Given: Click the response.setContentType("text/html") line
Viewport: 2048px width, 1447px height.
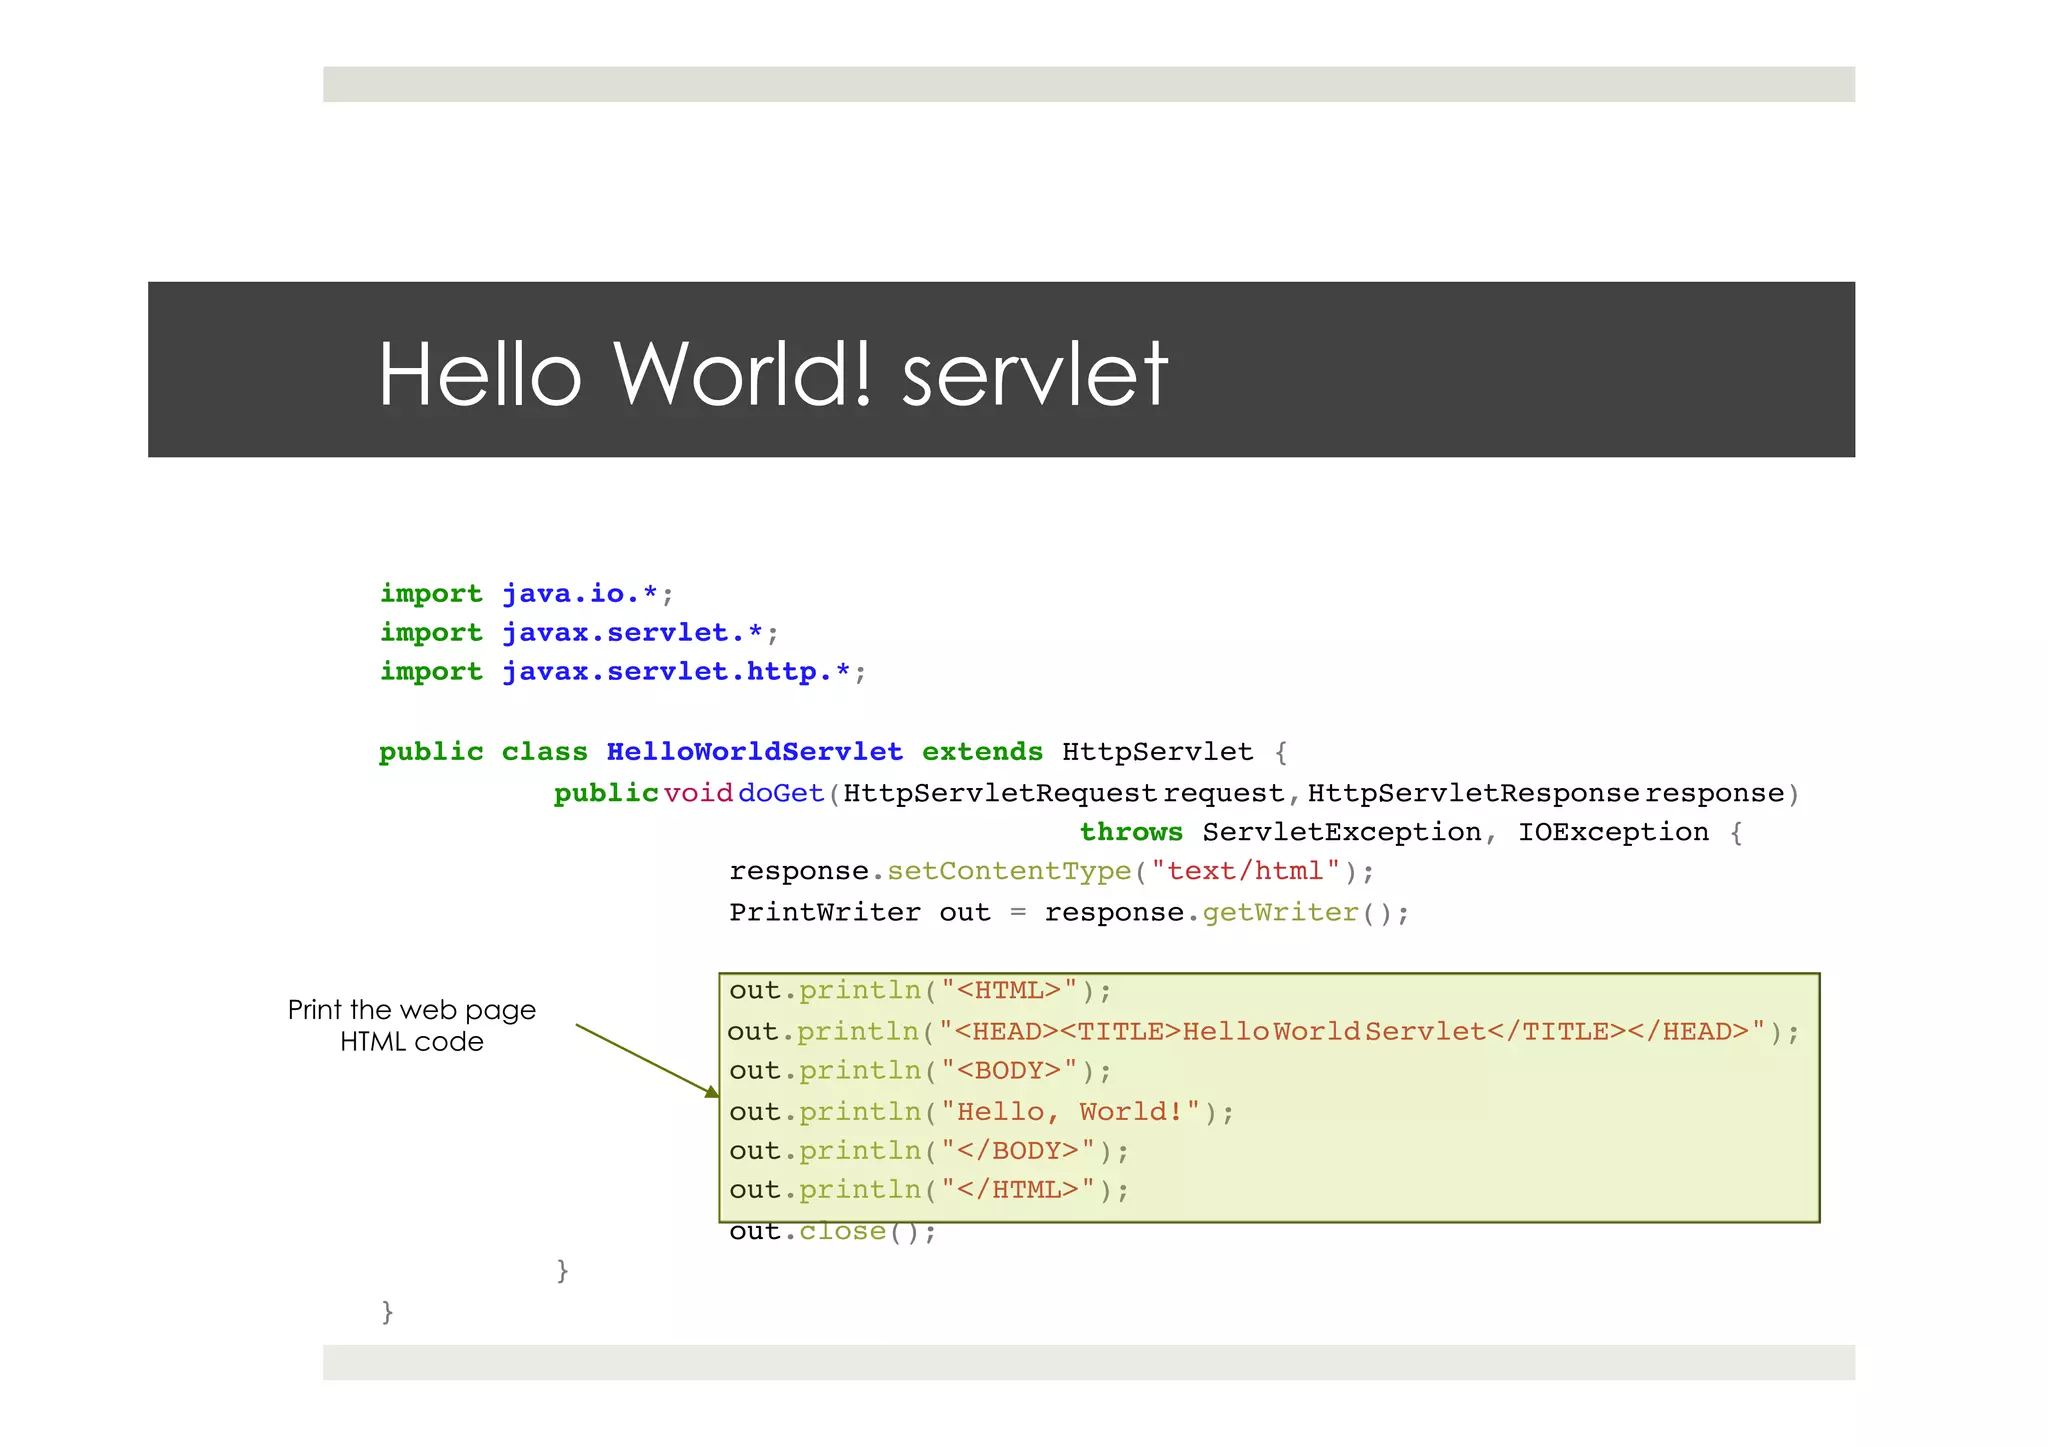Looking at the screenshot, I should 1052,871.
